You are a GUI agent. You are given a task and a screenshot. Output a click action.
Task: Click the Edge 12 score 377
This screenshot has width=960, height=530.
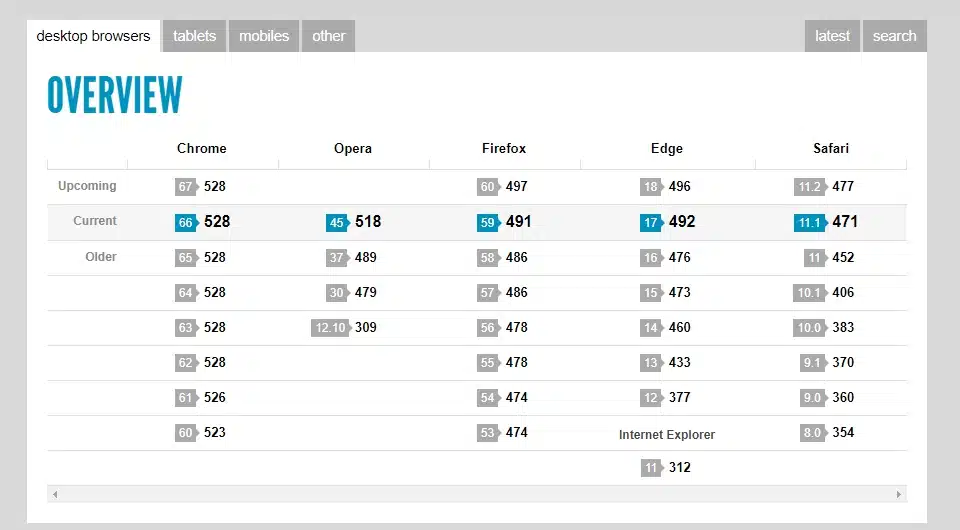click(680, 398)
